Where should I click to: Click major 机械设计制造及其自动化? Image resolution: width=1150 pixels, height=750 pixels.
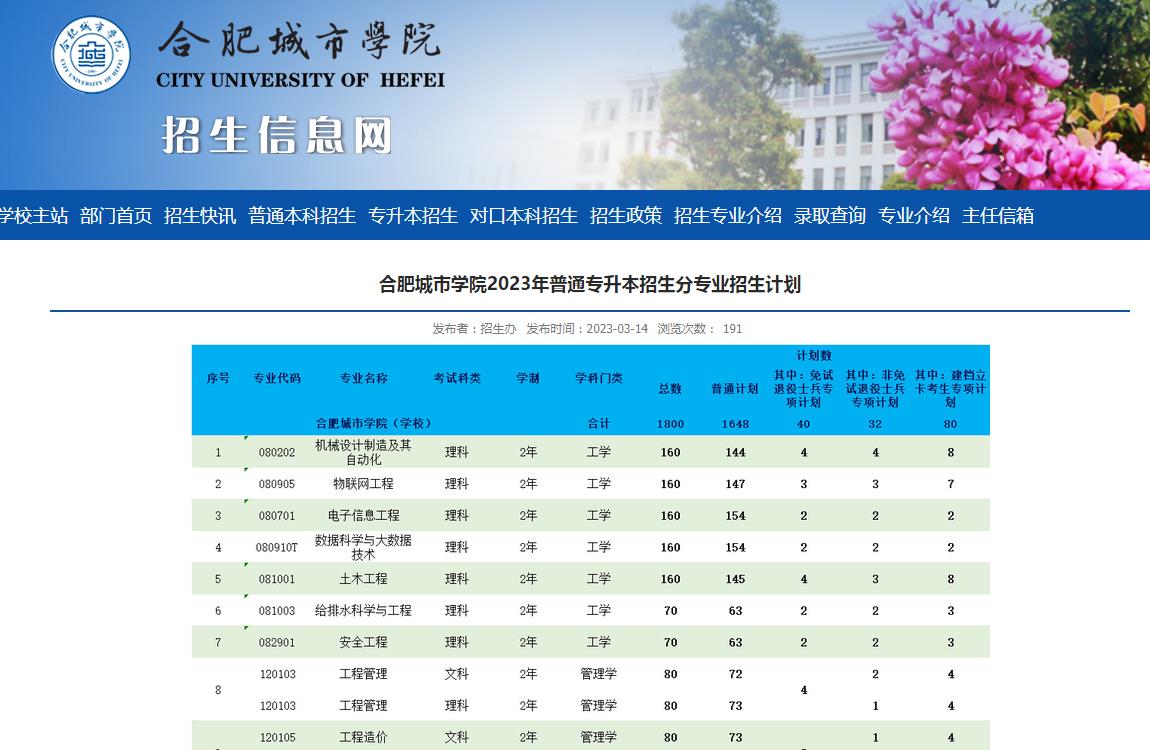pyautogui.click(x=364, y=452)
